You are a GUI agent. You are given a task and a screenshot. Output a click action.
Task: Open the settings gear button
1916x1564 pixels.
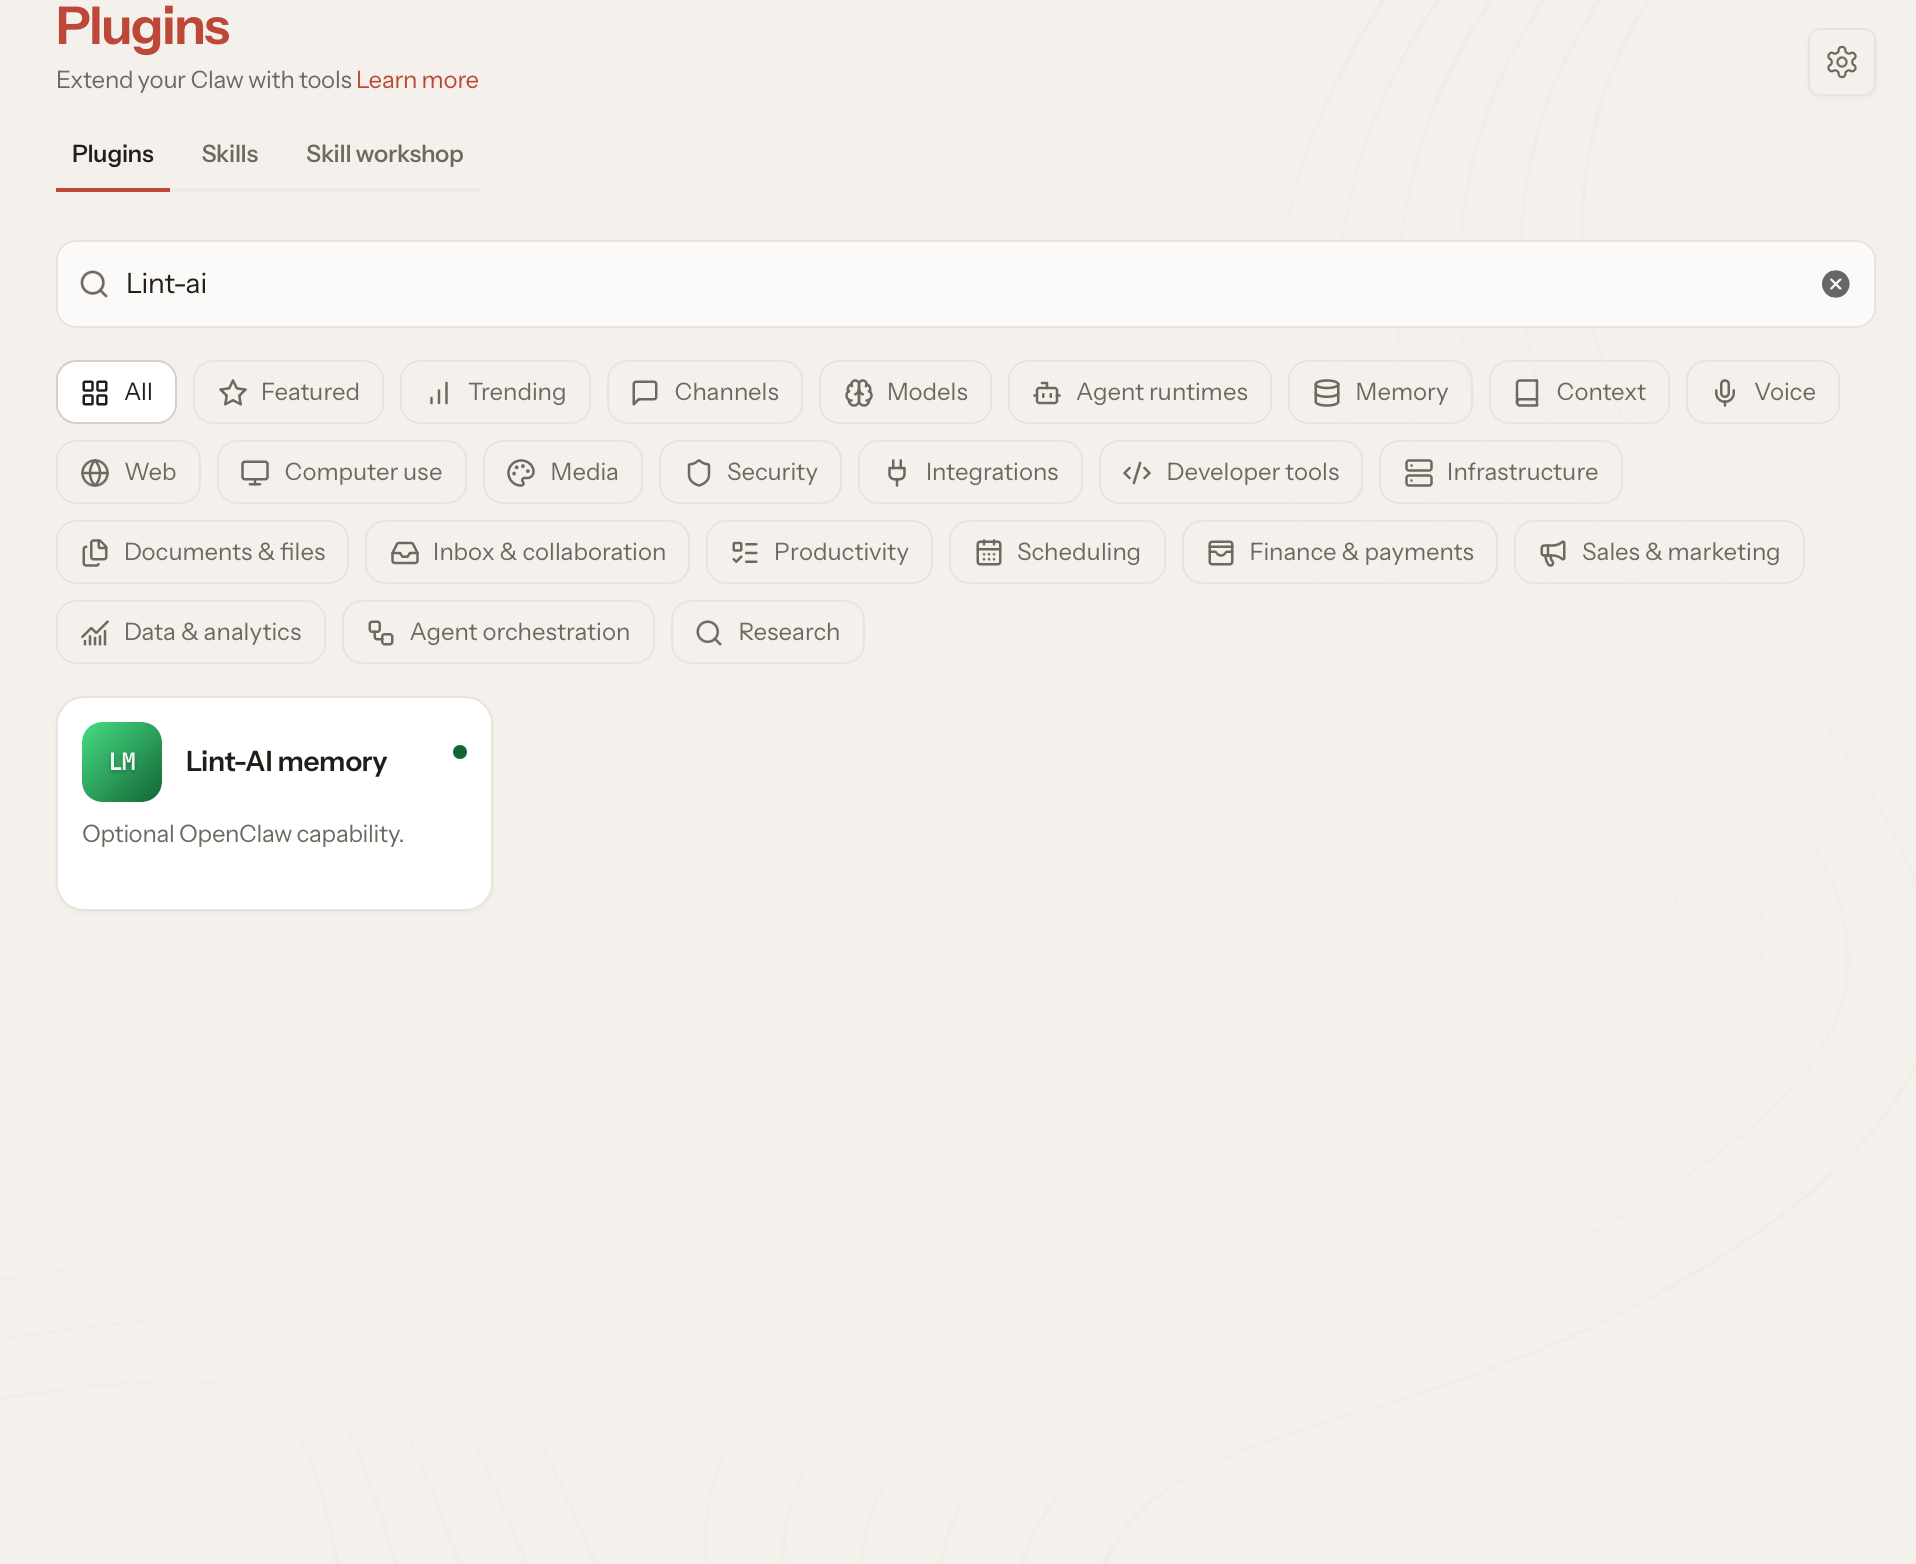click(1841, 62)
